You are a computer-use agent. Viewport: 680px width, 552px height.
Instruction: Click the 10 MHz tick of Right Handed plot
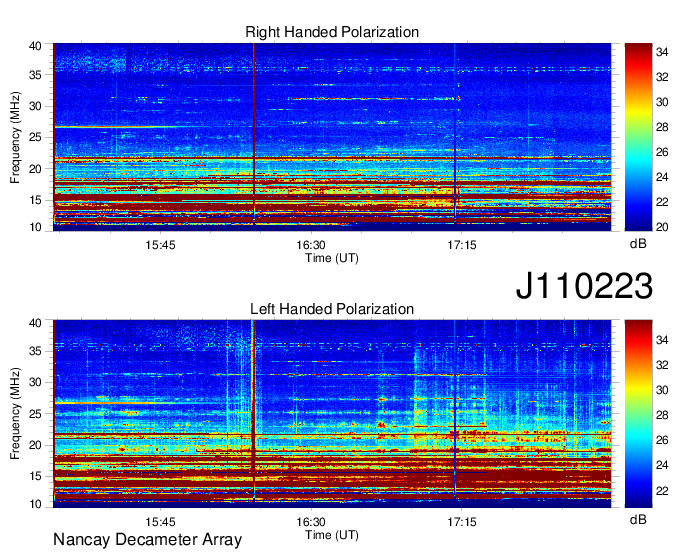click(35, 227)
